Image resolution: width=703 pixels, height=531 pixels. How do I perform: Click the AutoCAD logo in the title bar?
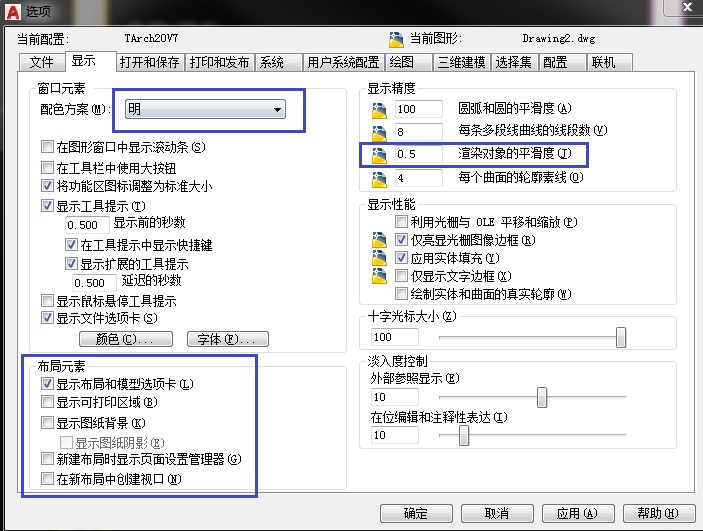pyautogui.click(x=12, y=11)
